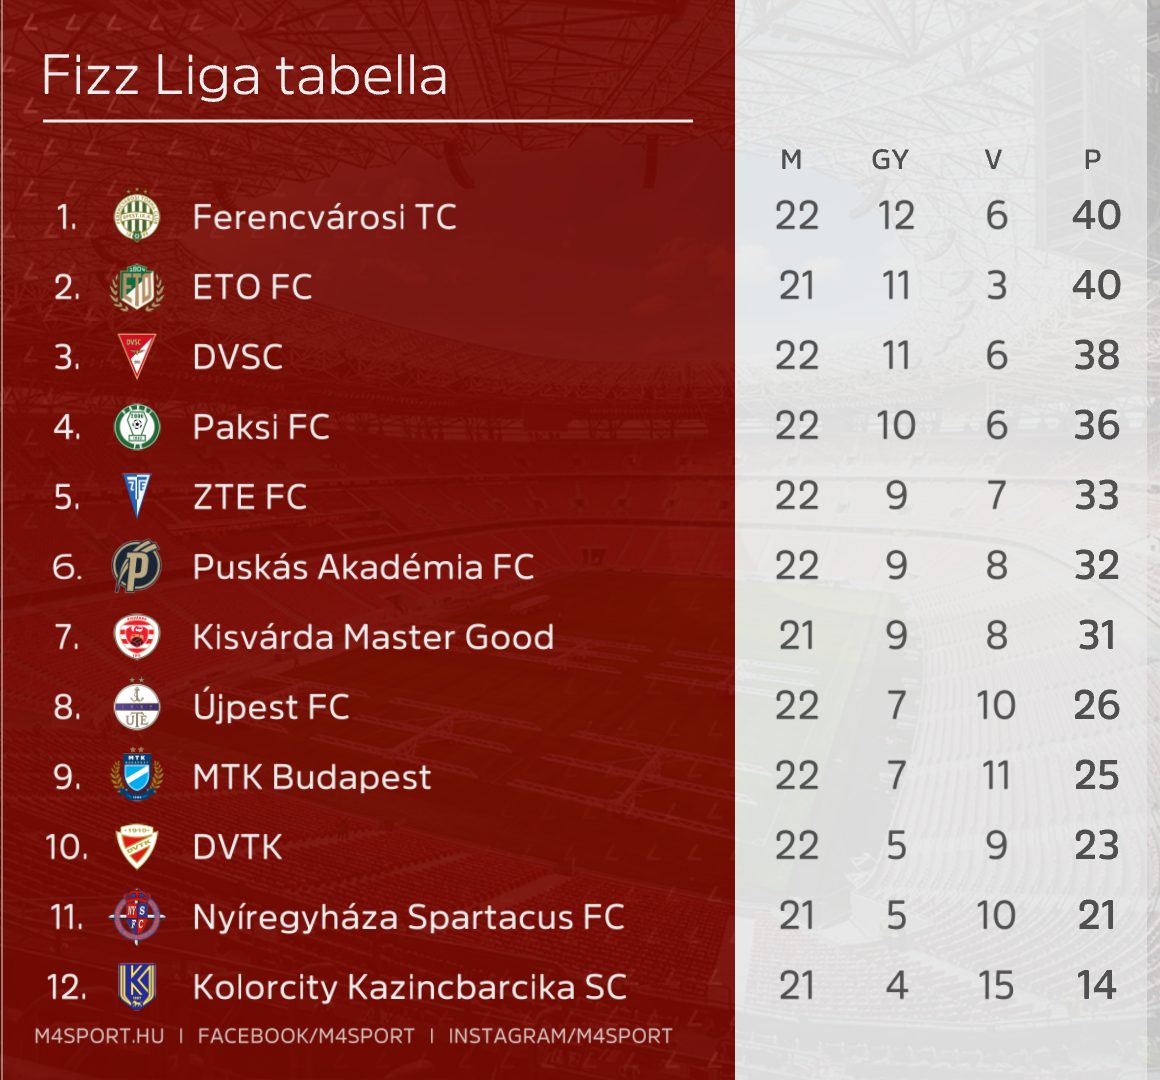This screenshot has width=1160, height=1080.
Task: Click the Kisvárda Master Good crest
Action: (x=137, y=637)
